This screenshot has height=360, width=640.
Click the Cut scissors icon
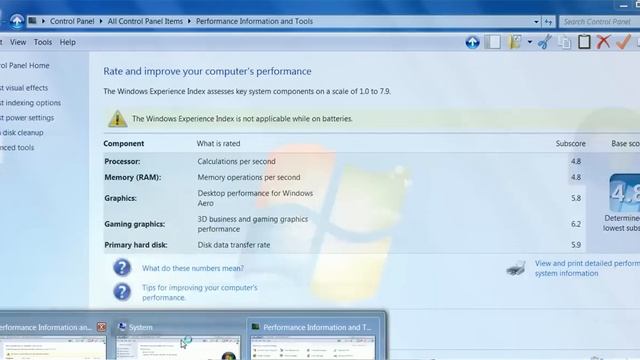tap(544, 42)
